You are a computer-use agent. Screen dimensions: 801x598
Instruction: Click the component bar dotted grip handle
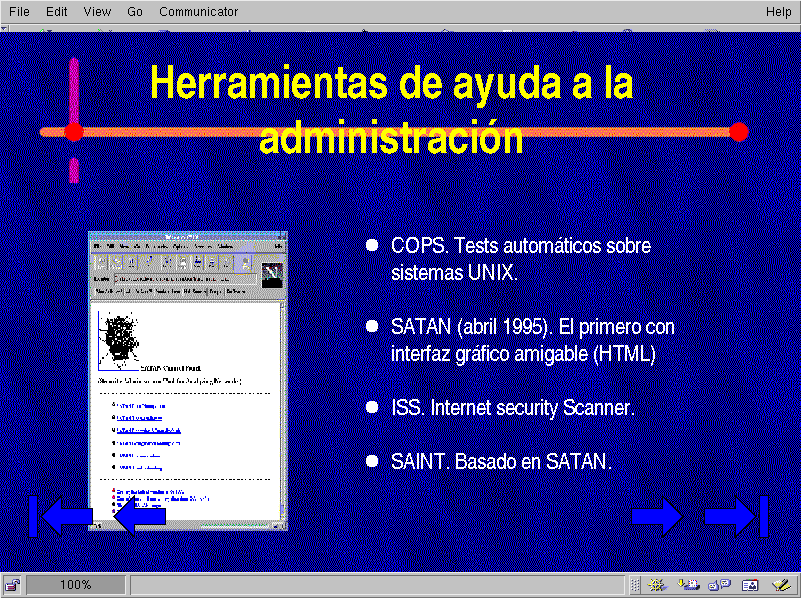tap(635, 585)
